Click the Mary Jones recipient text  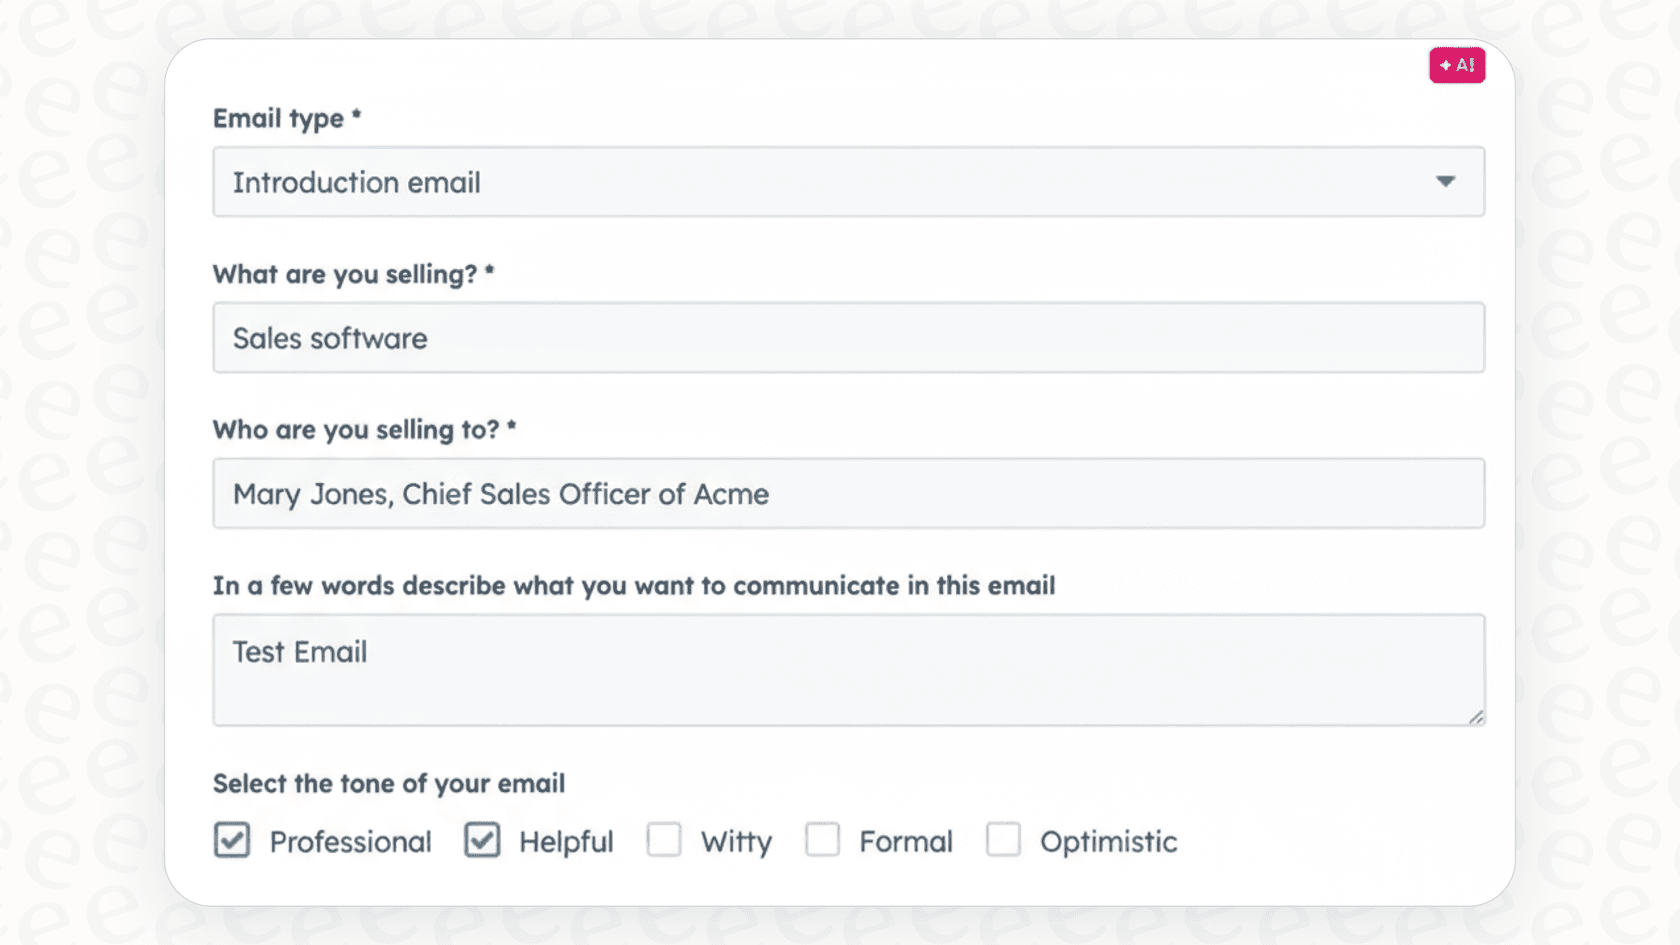500,493
